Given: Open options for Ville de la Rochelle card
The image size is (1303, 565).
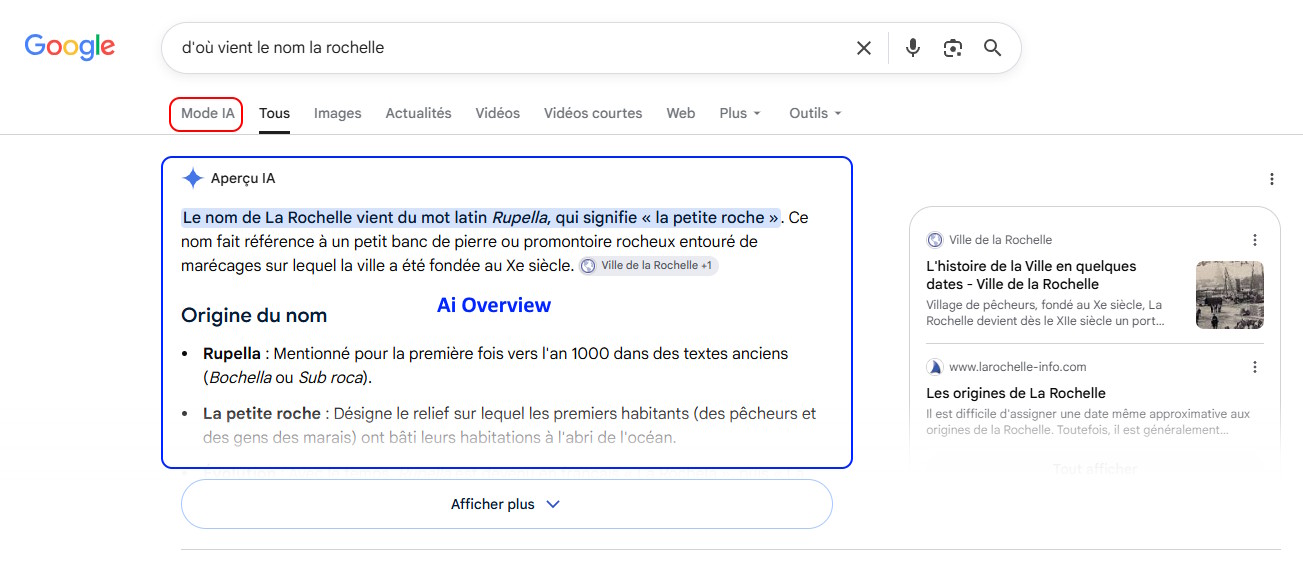Looking at the screenshot, I should pyautogui.click(x=1255, y=240).
